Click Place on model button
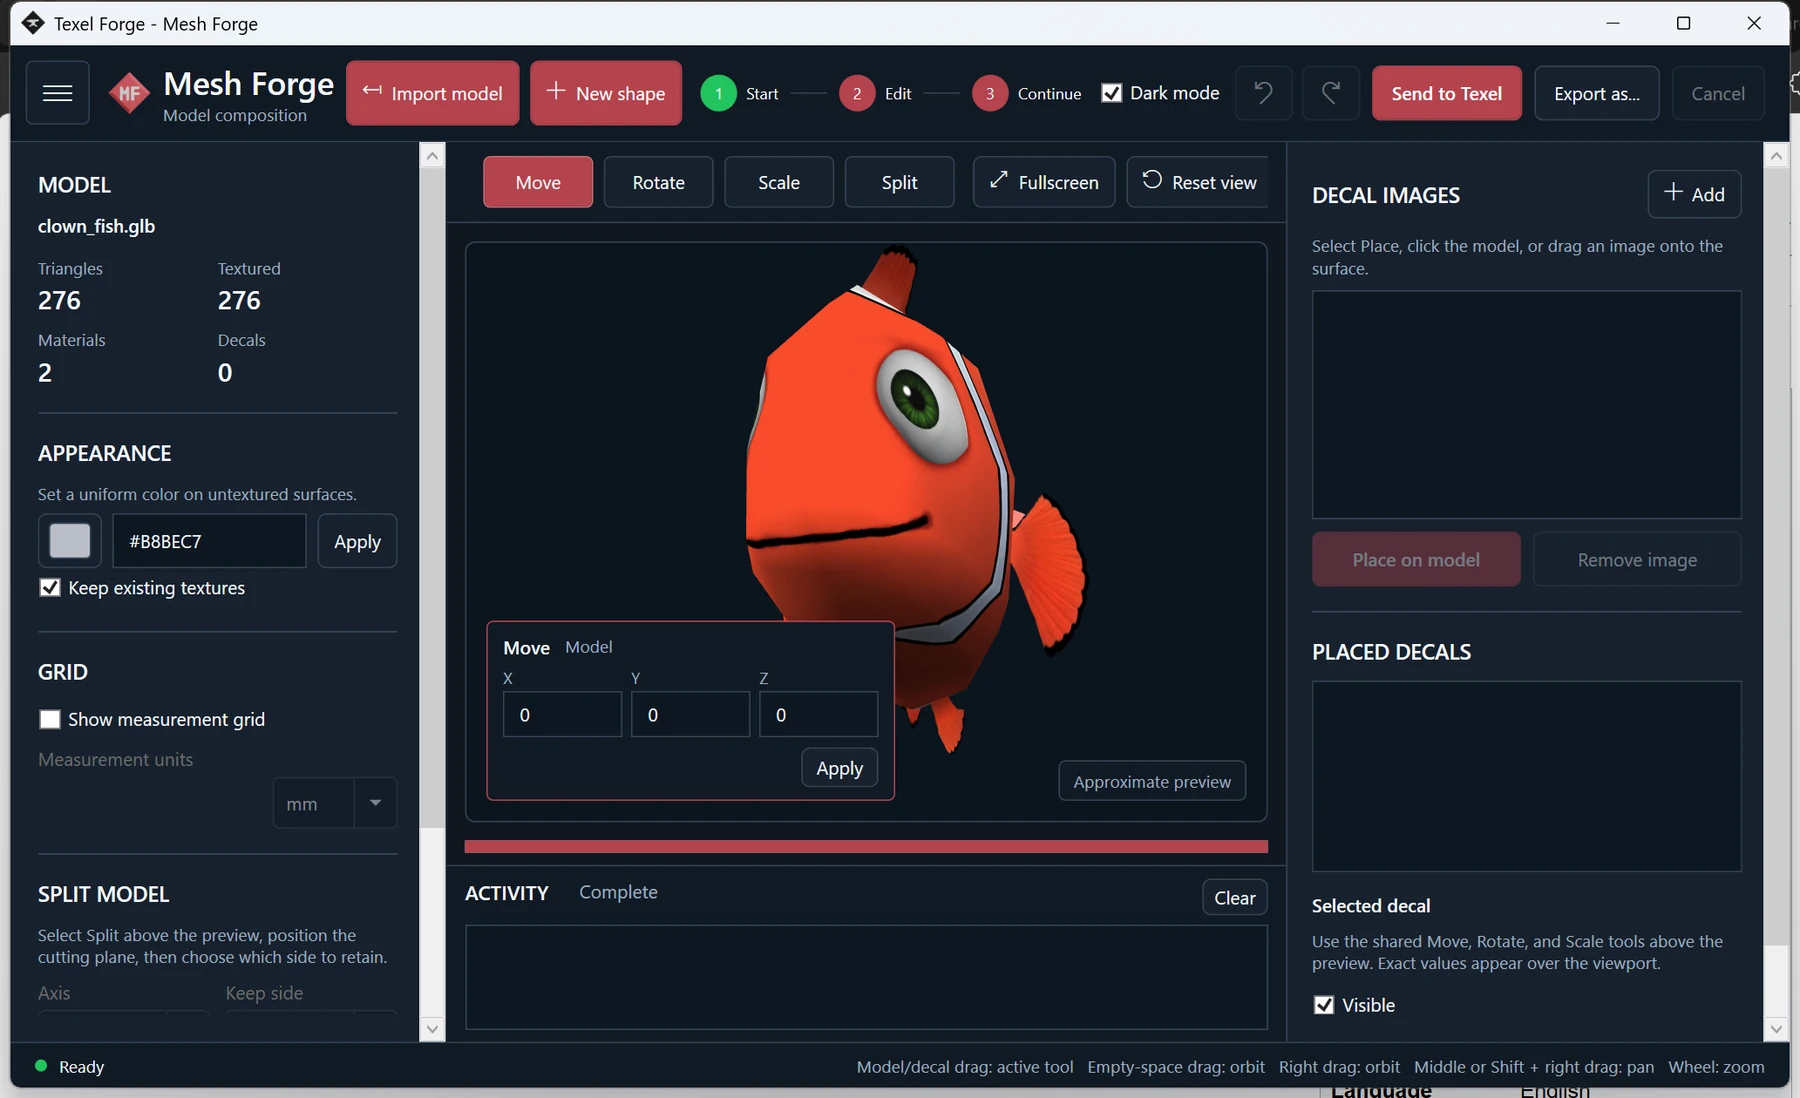Screen dimensions: 1800x1098 point(1416,559)
